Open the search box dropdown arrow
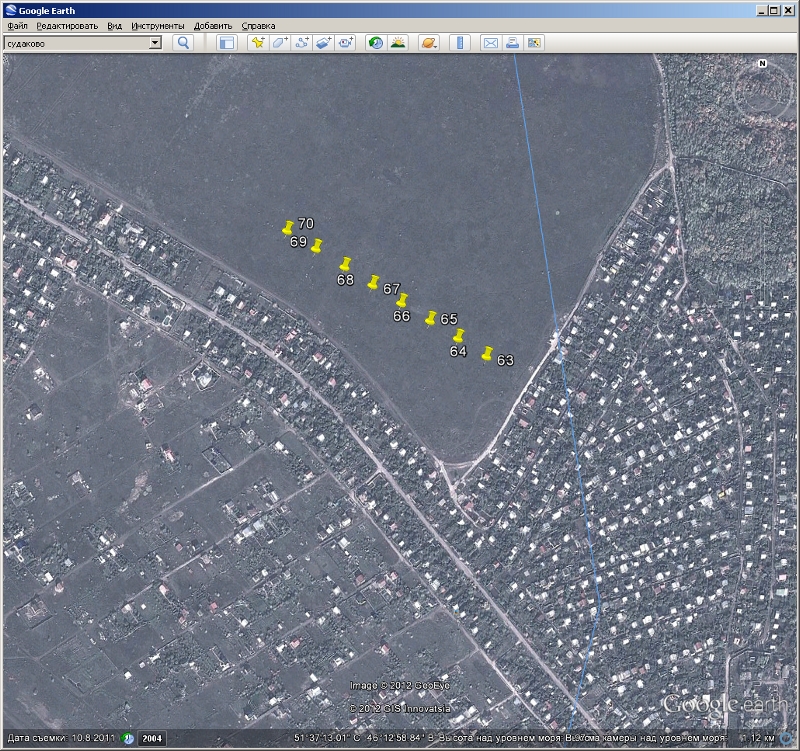800x751 pixels. click(156, 43)
